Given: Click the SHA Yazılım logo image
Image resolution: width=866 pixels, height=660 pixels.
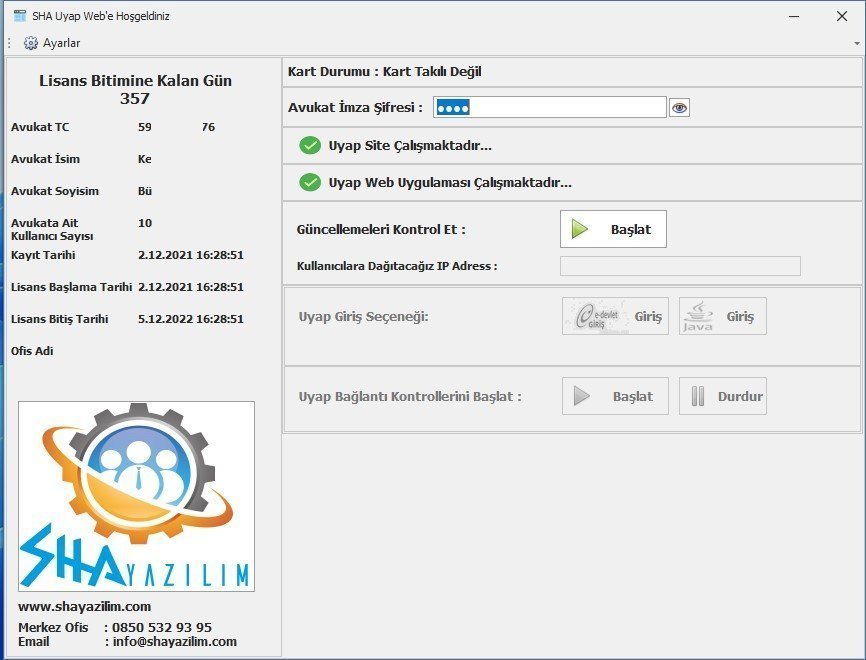Looking at the screenshot, I should click(x=136, y=497).
